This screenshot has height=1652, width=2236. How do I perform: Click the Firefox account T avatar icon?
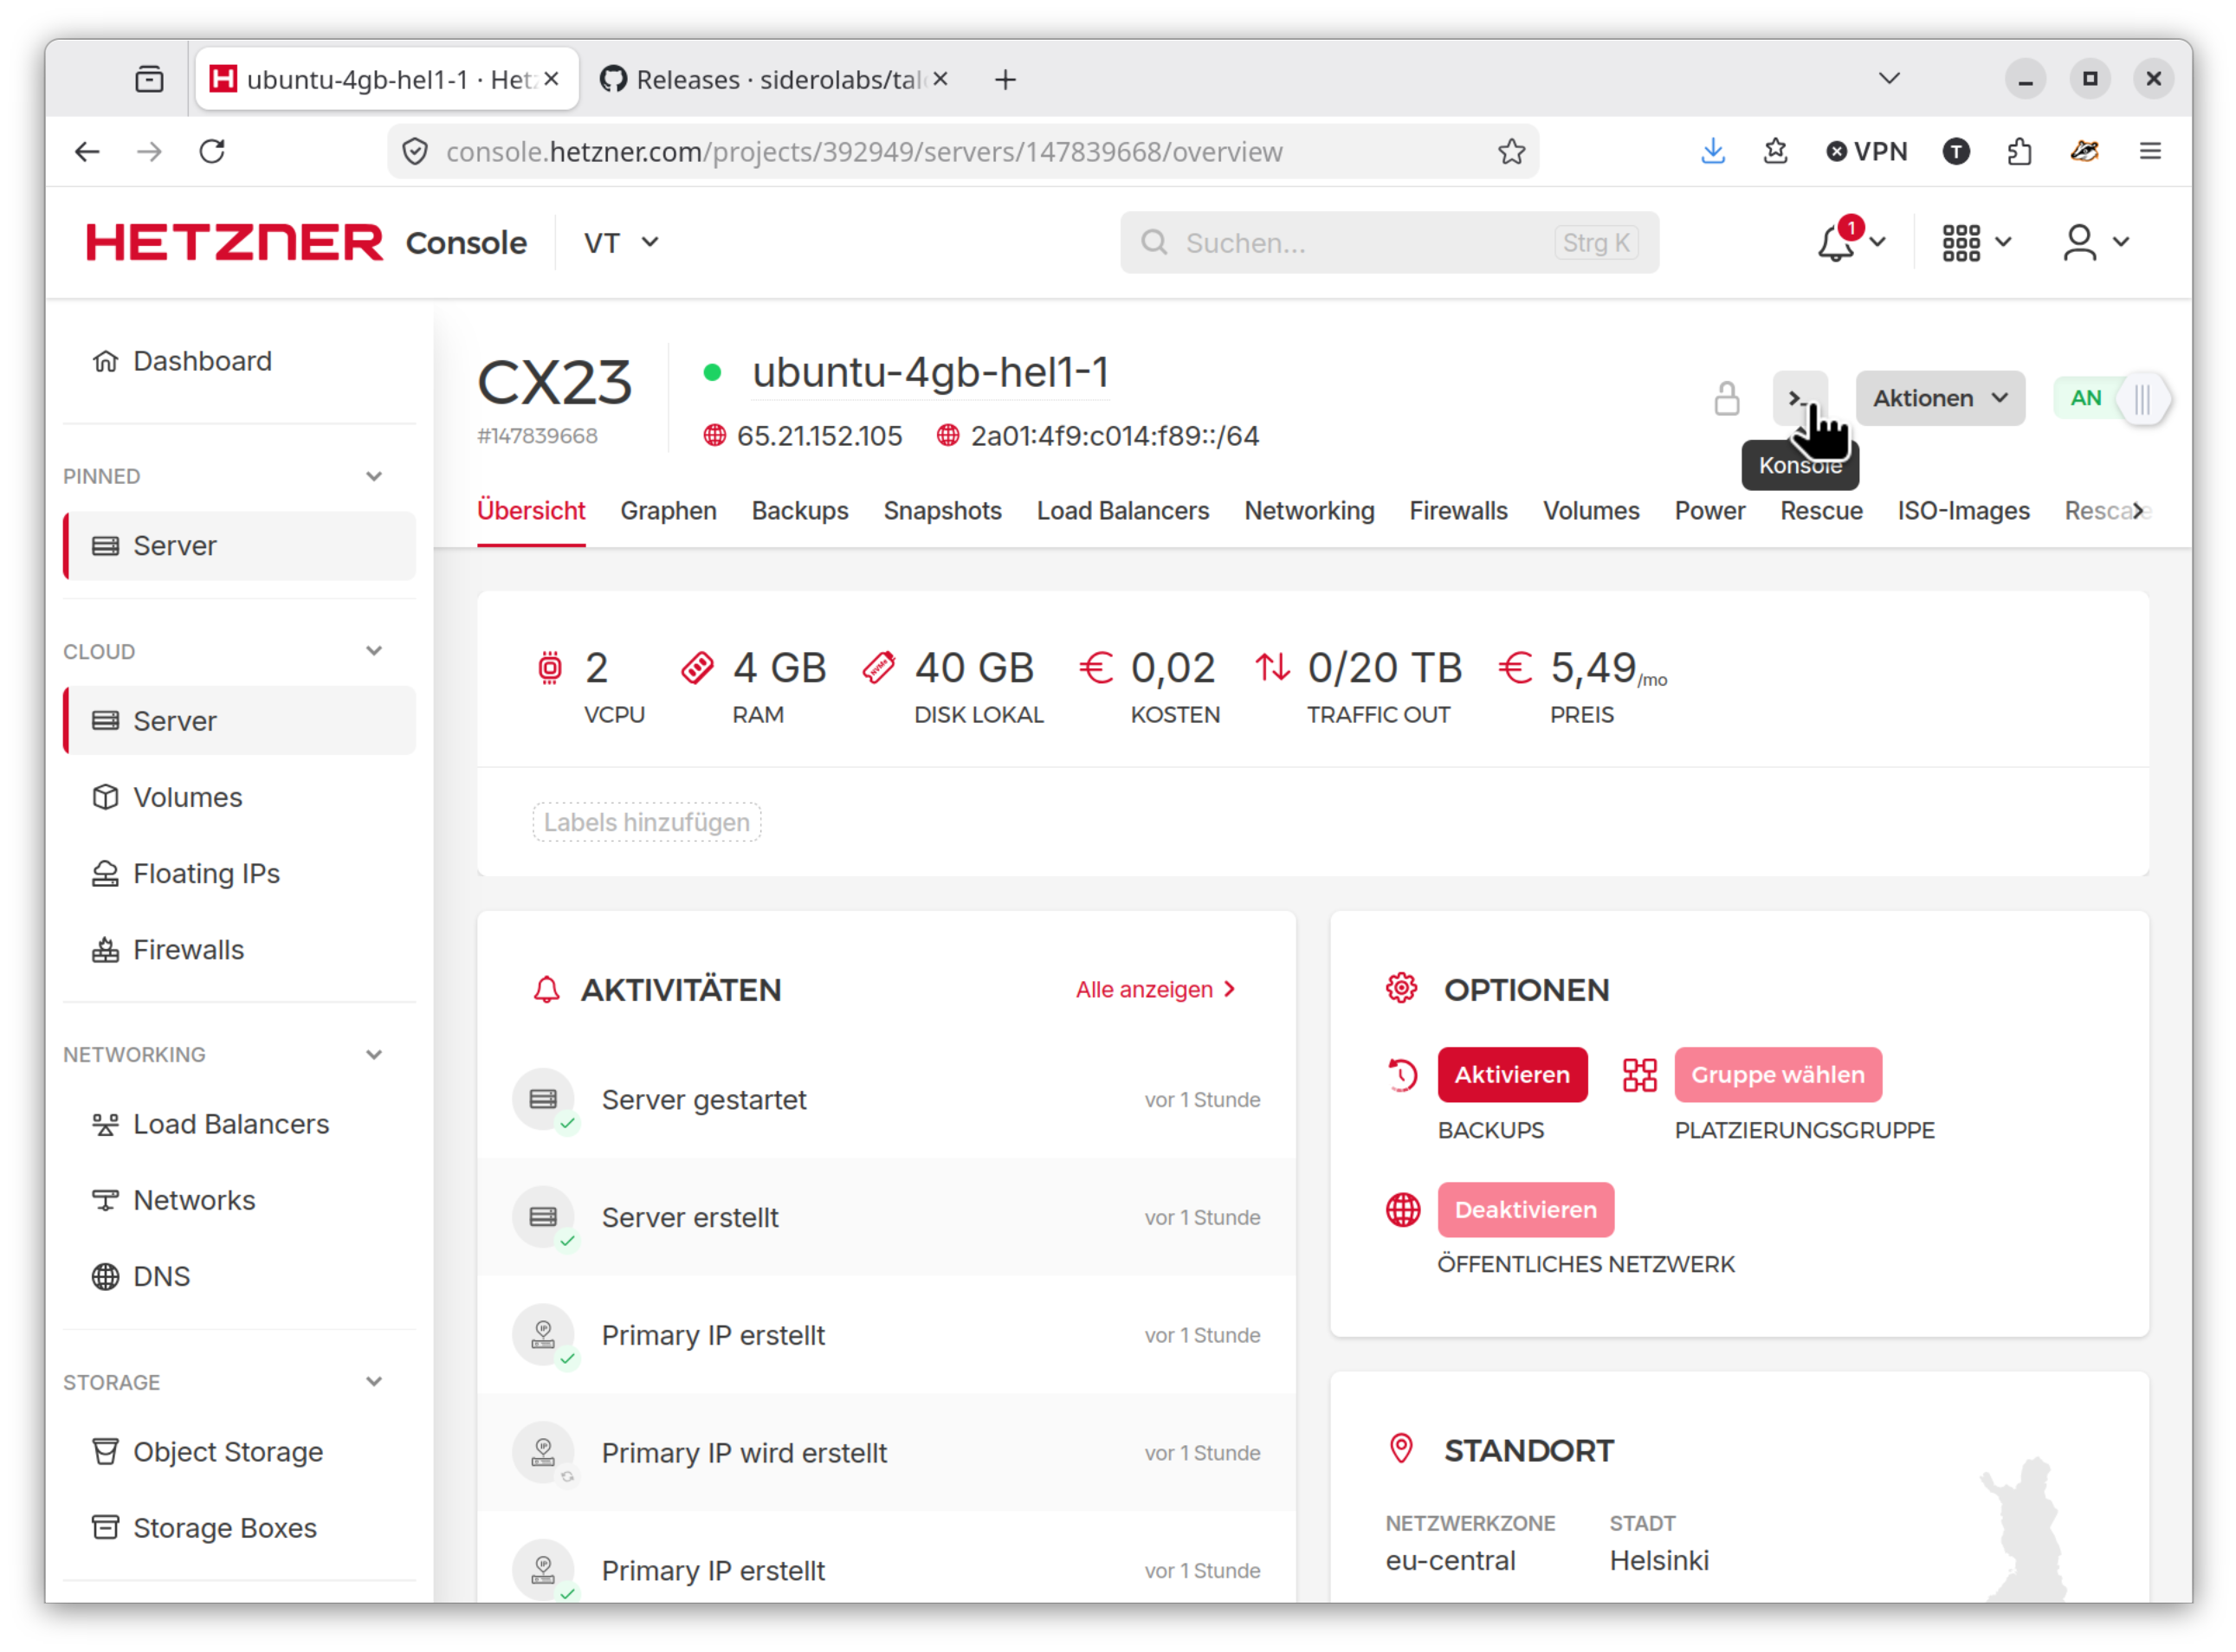point(1956,151)
